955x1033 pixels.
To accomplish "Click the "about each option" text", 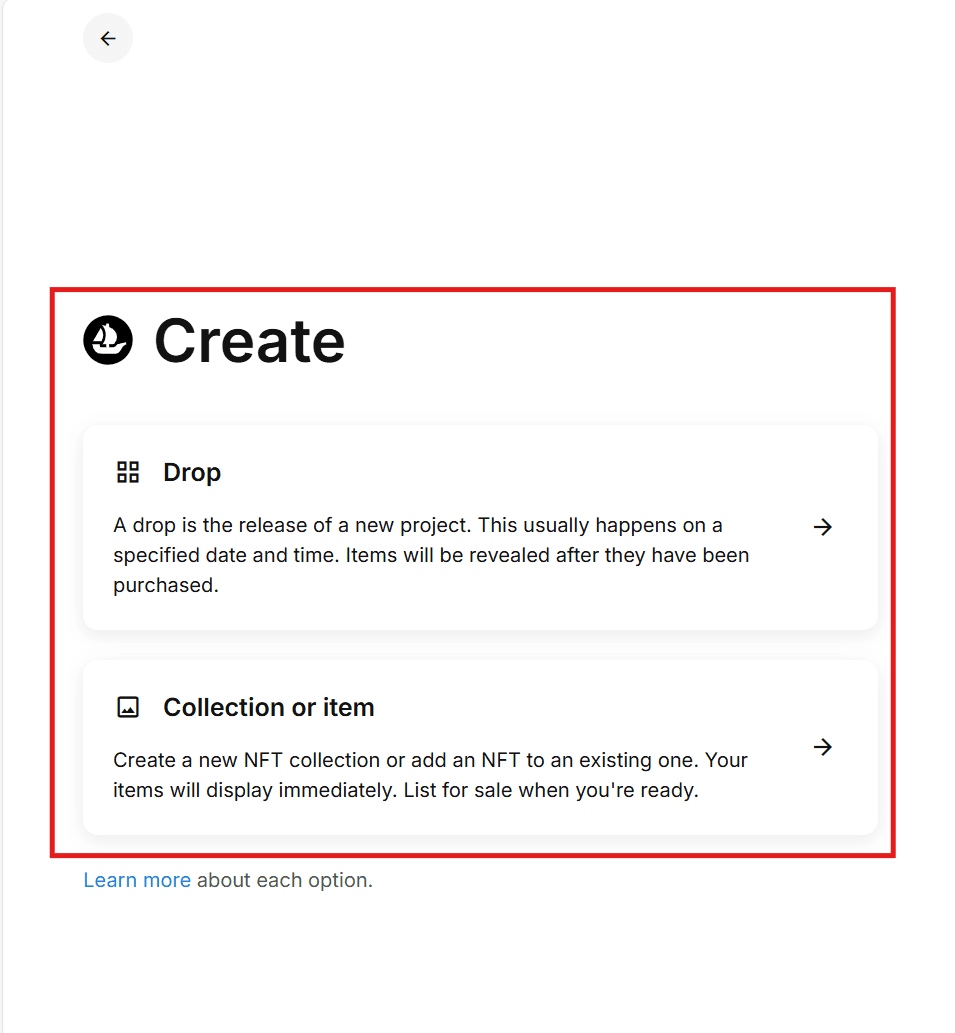I will pyautogui.click(x=285, y=880).
